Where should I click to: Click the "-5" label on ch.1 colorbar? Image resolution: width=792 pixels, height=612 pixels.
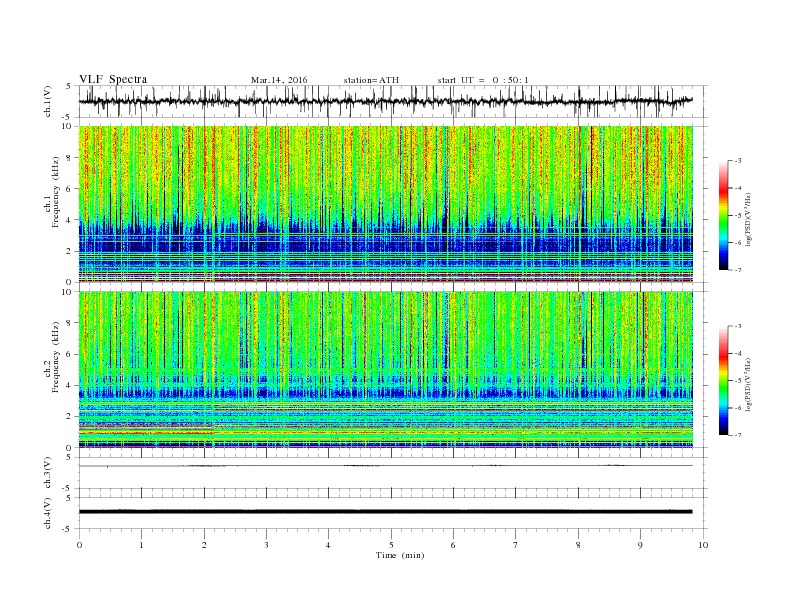coord(738,216)
